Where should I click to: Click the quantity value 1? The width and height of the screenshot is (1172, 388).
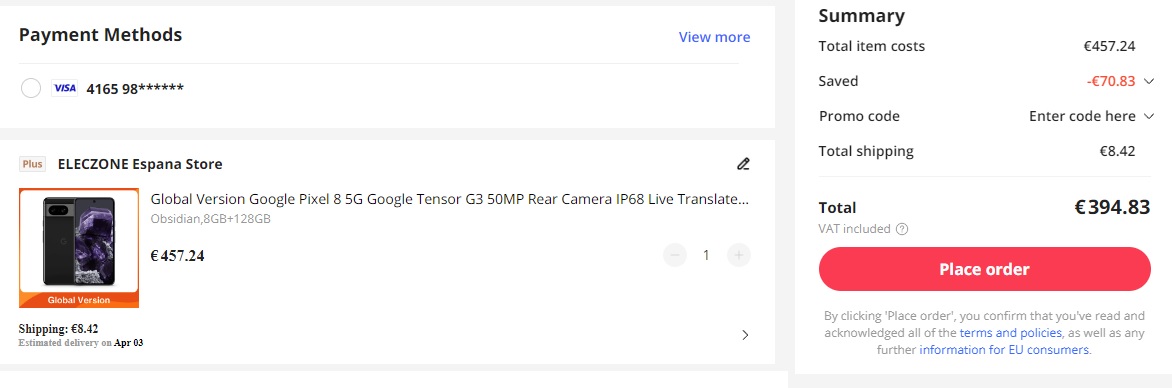[706, 256]
